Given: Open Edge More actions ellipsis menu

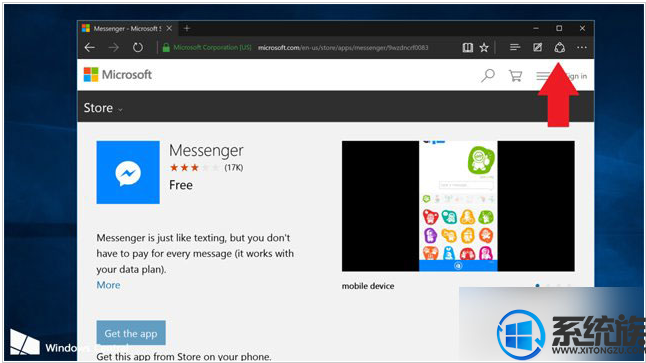Looking at the screenshot, I should 582,47.
